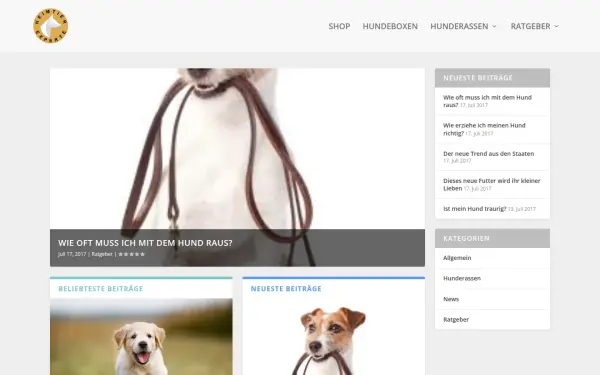Click the 'Juli 17, 2017' date on featured post
The height and width of the screenshot is (375, 600).
point(72,254)
